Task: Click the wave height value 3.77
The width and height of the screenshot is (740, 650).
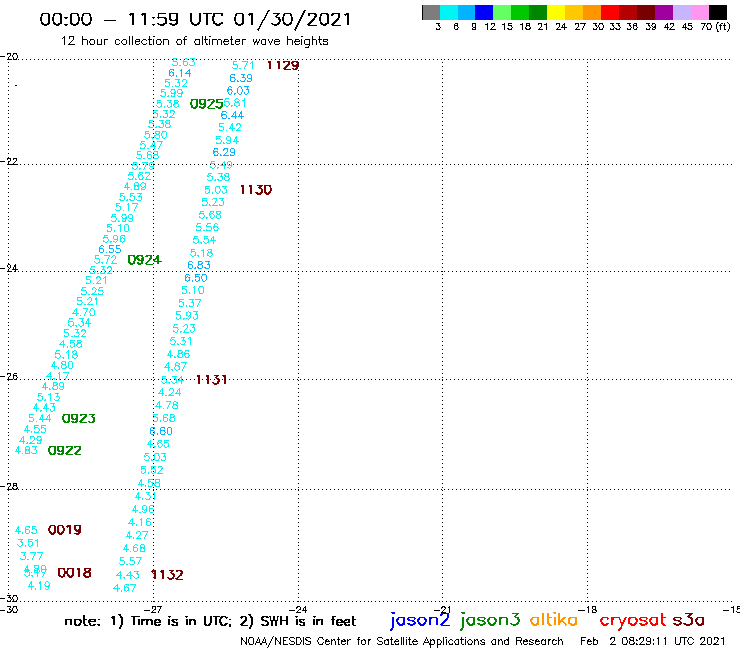Action: click(32, 556)
